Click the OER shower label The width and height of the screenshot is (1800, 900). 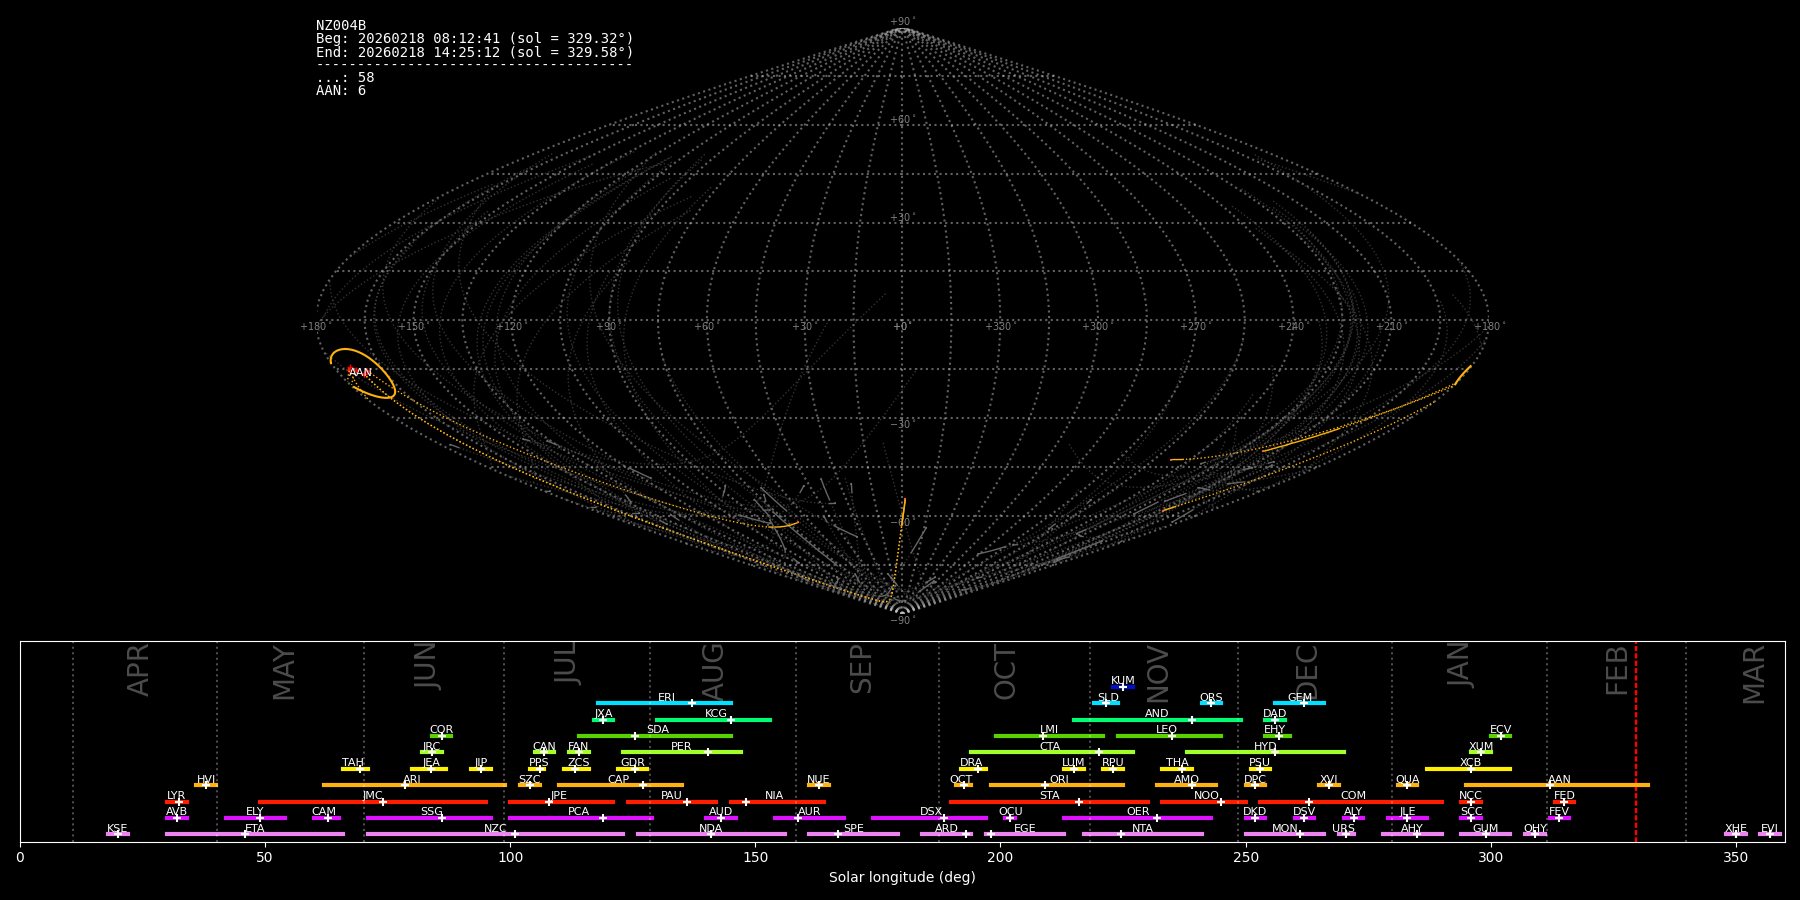point(1138,812)
